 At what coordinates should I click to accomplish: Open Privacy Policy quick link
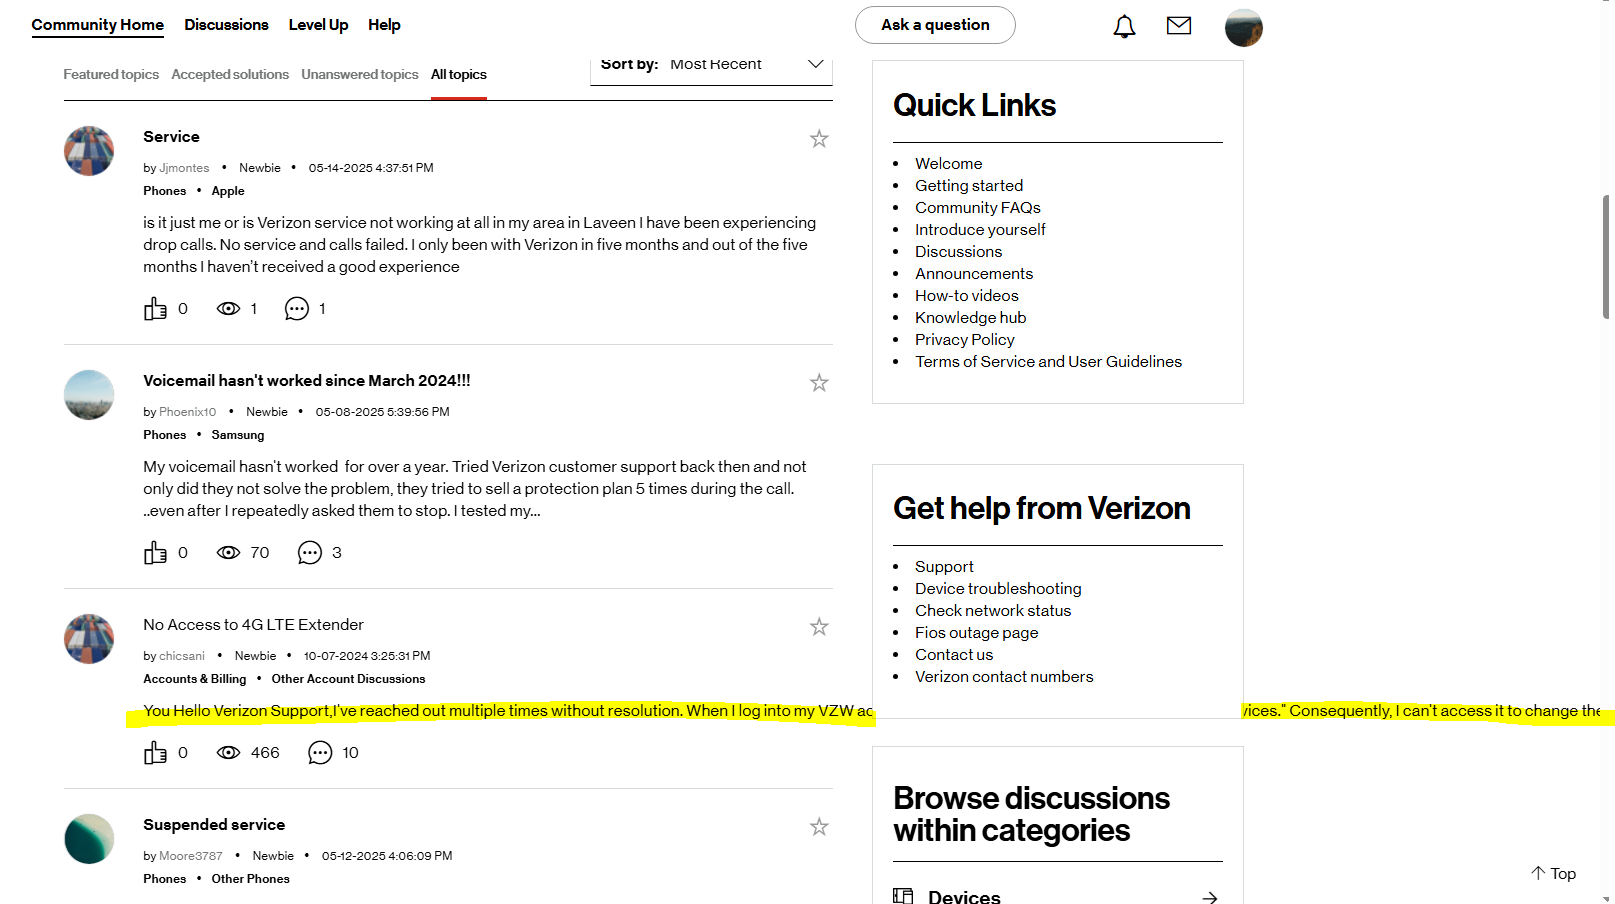point(965,340)
